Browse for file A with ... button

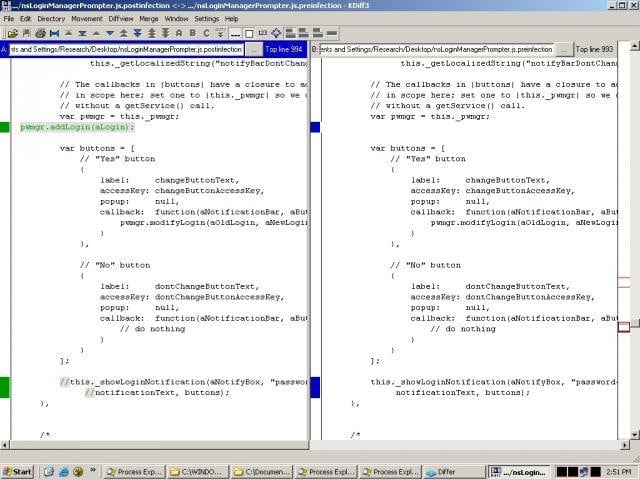[x=254, y=49]
